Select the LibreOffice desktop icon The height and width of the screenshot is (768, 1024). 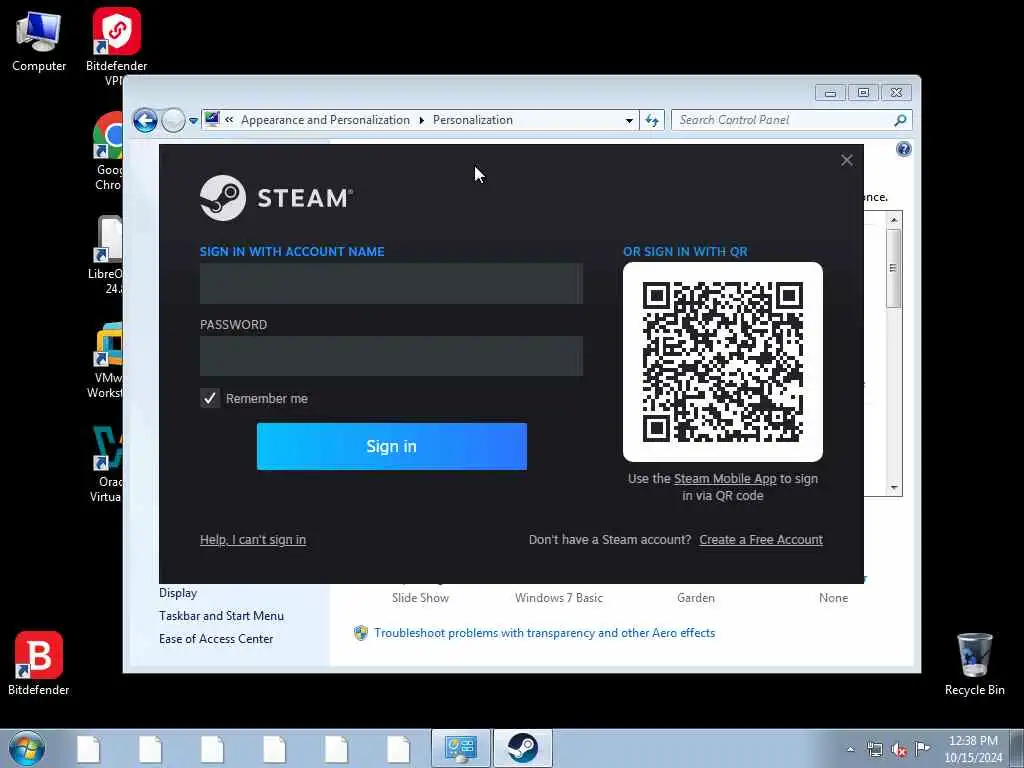click(108, 255)
